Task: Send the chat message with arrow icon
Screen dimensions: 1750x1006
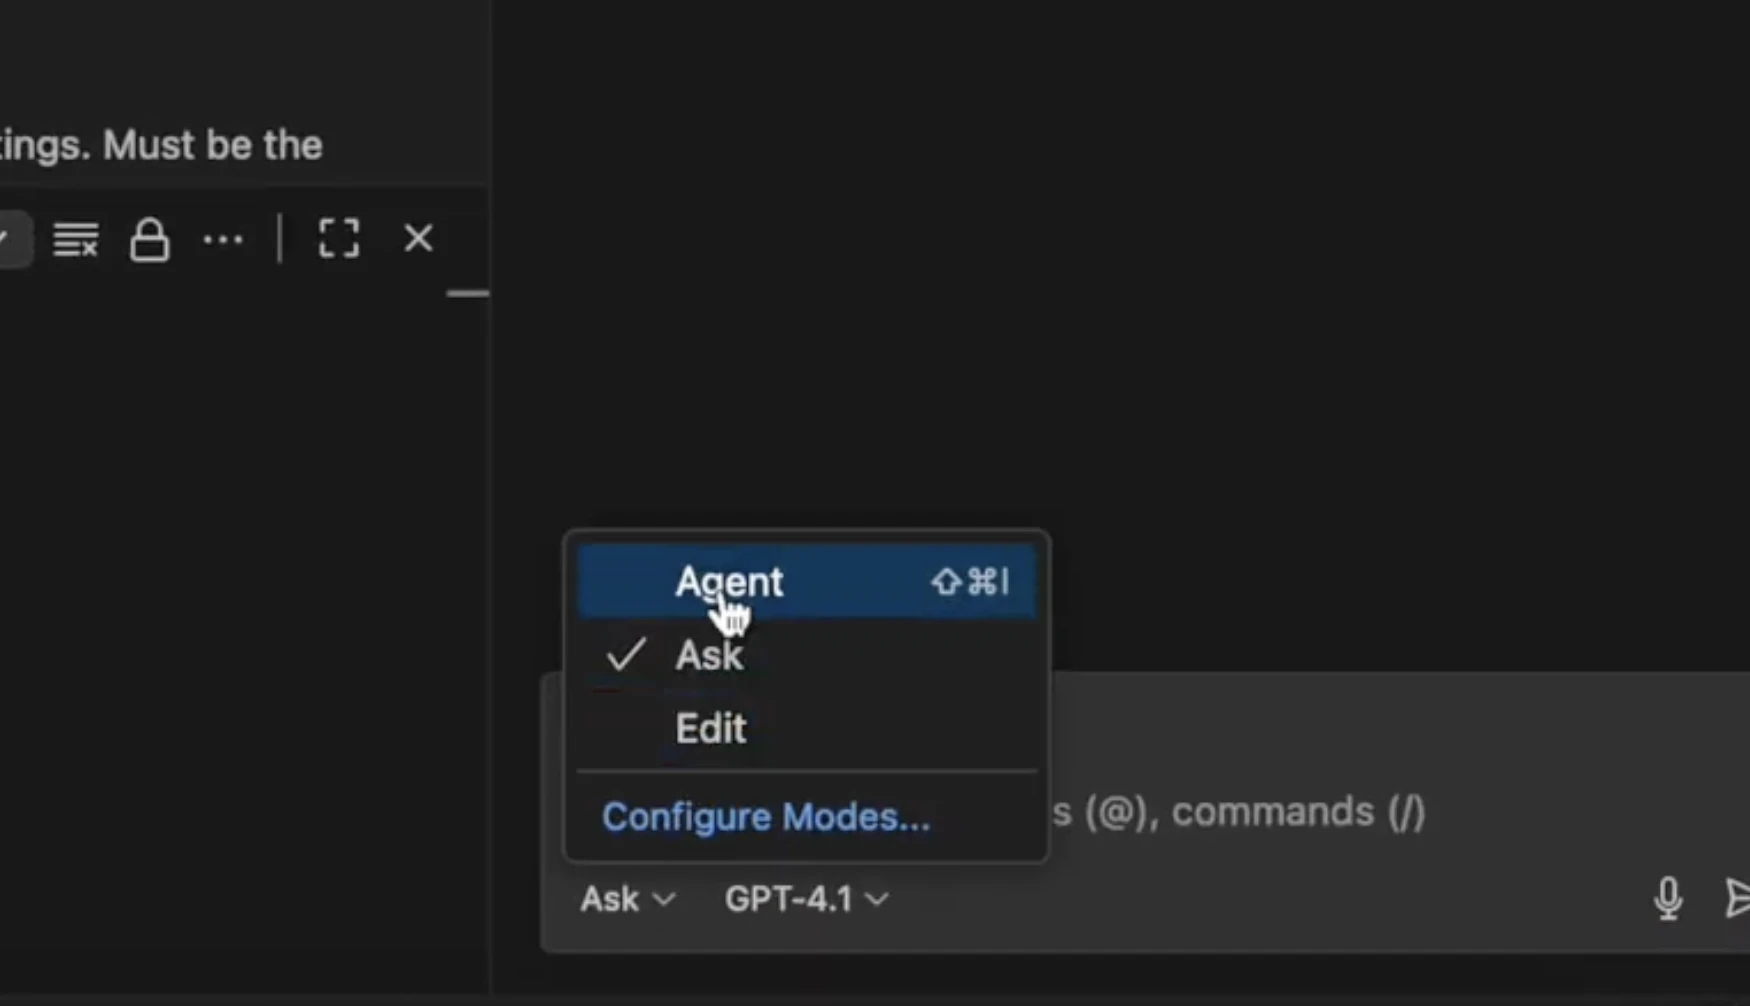Action: (1738, 898)
